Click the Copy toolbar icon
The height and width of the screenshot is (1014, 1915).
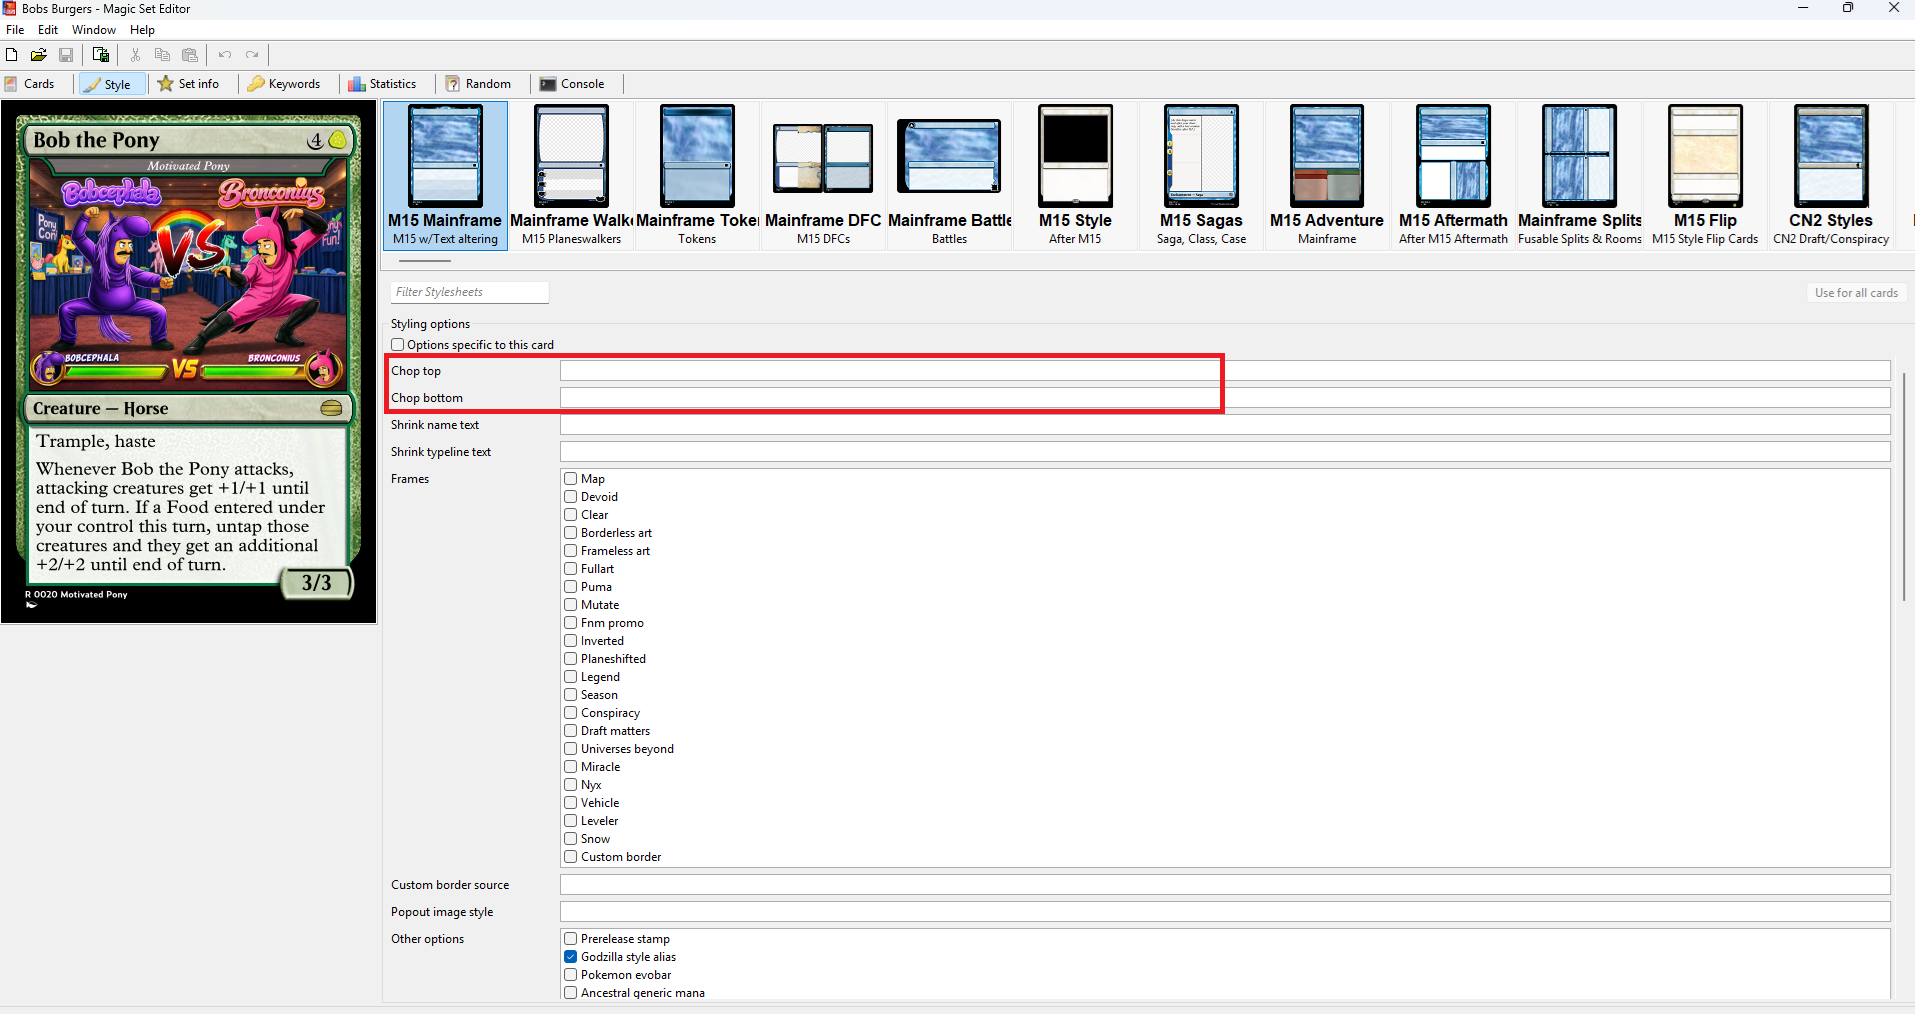[x=162, y=55]
